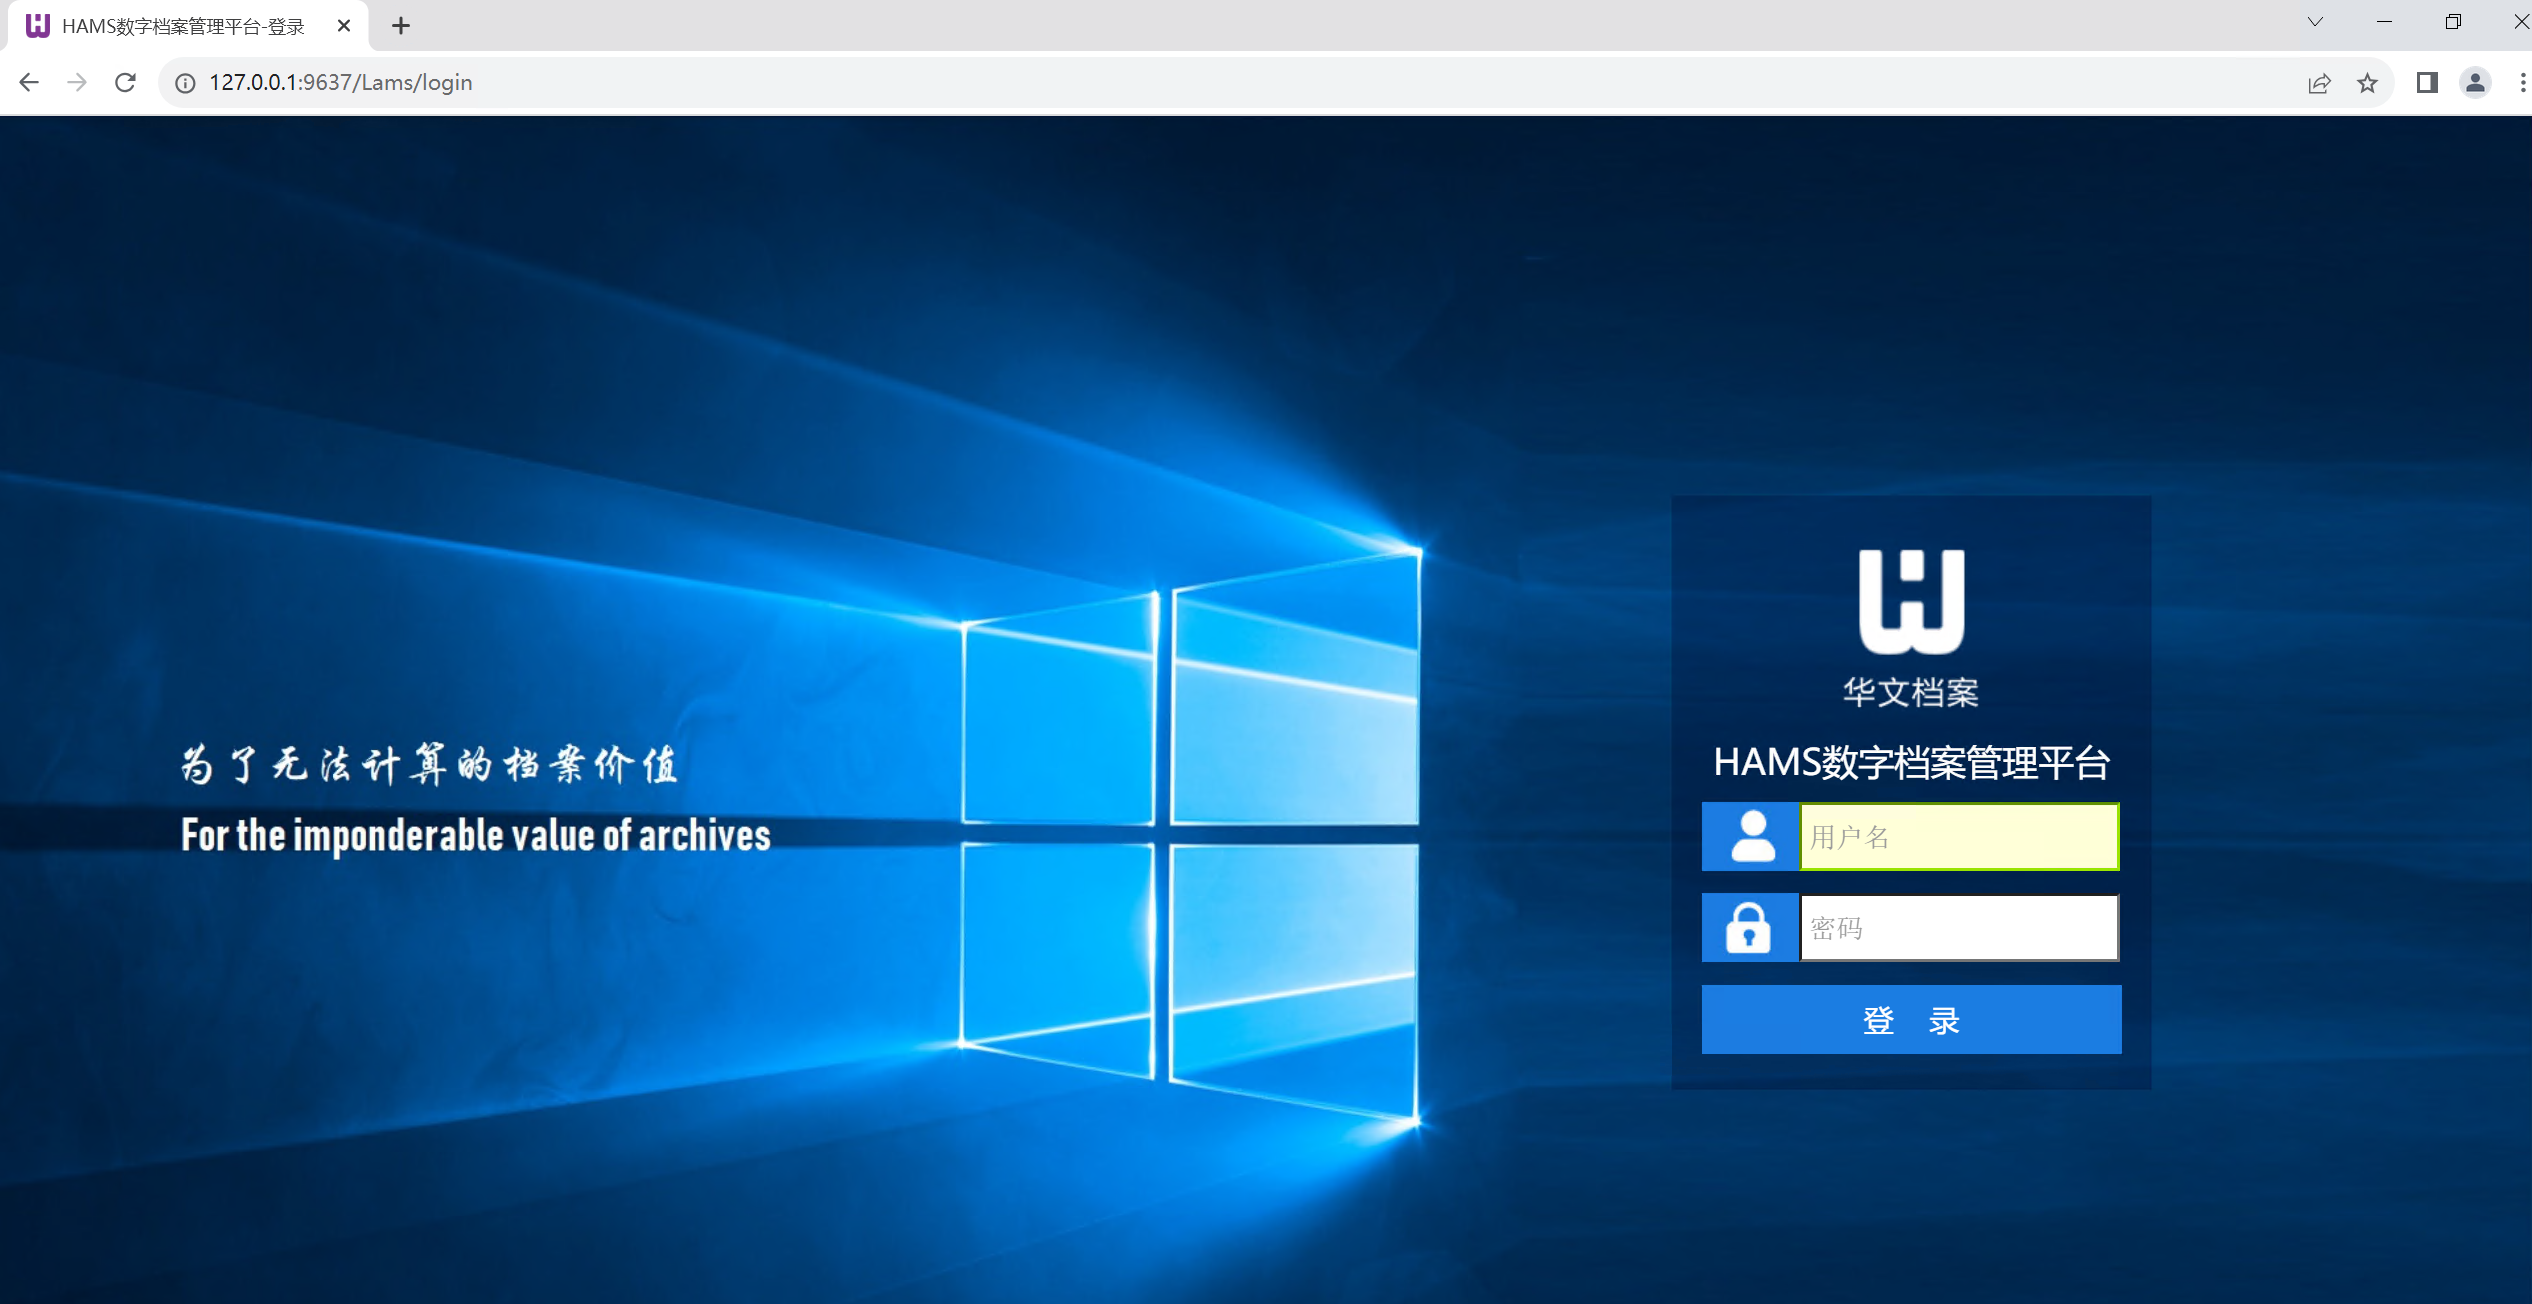The width and height of the screenshot is (2532, 1304).
Task: Focus the 密码 password field
Action: coord(1959,928)
